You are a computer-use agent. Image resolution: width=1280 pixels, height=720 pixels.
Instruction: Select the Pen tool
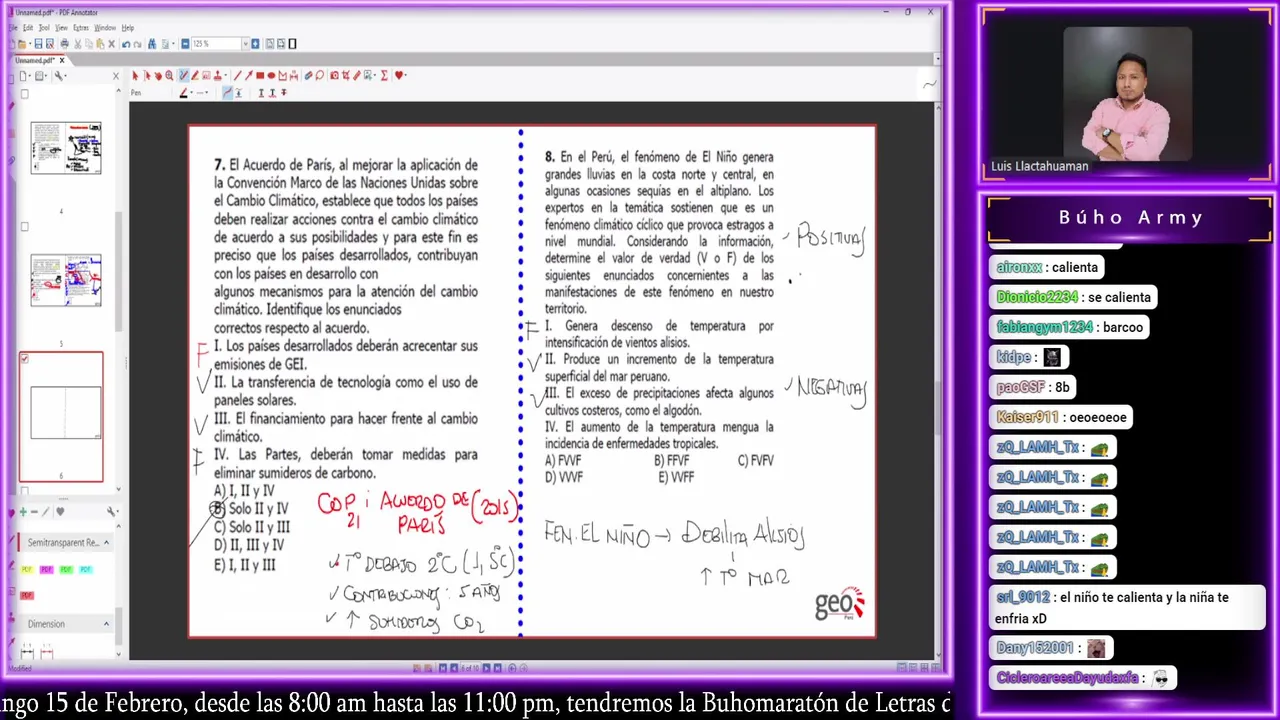[x=183, y=76]
